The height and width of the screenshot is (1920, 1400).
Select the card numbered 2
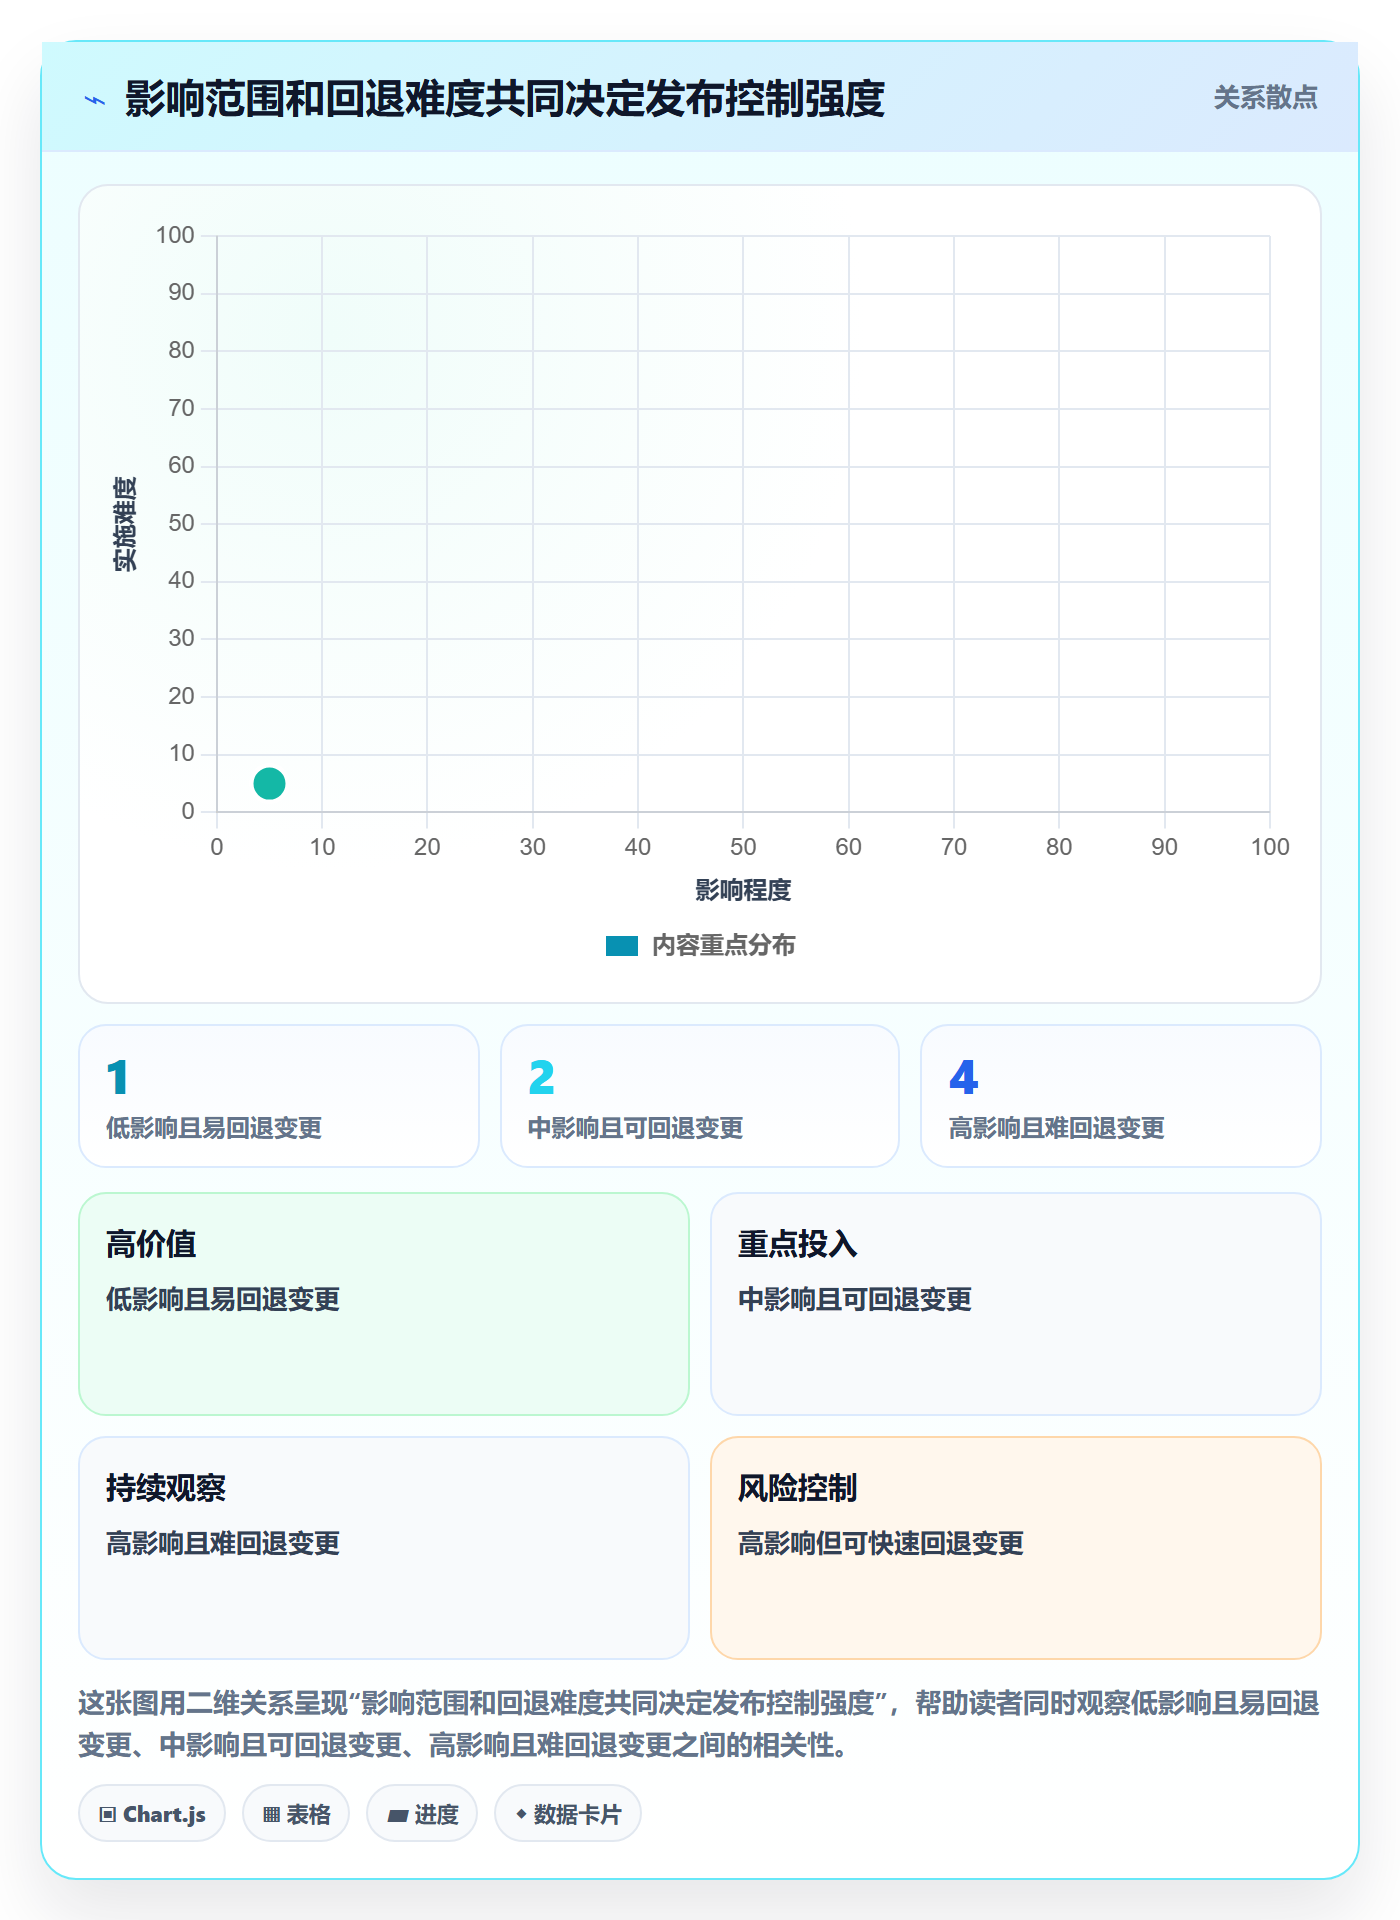(x=700, y=1096)
